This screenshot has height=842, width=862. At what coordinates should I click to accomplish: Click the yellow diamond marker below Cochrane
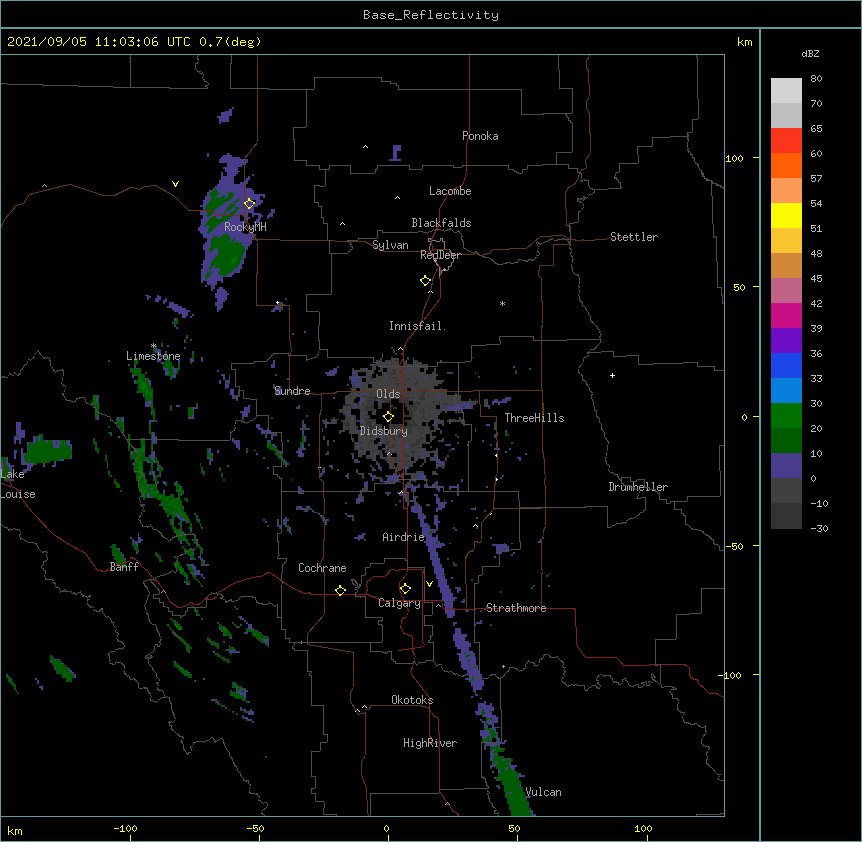[x=340, y=590]
